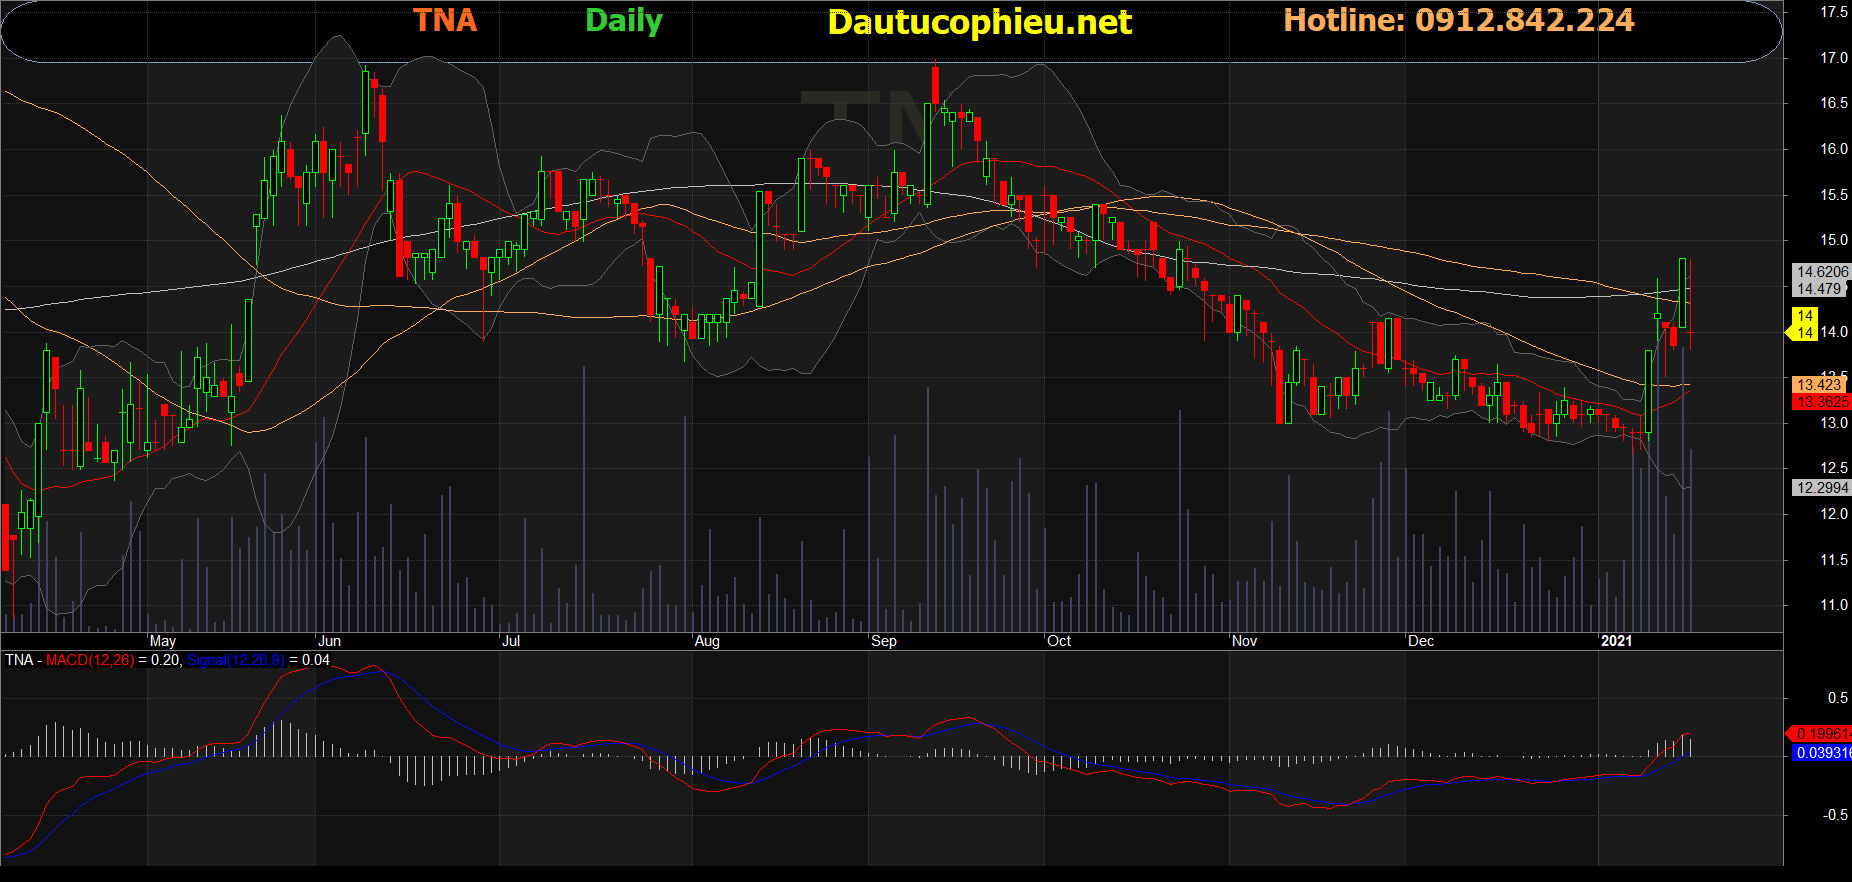The image size is (1852, 882).
Task: Select the Oct marker on time axis
Action: pos(1059,641)
